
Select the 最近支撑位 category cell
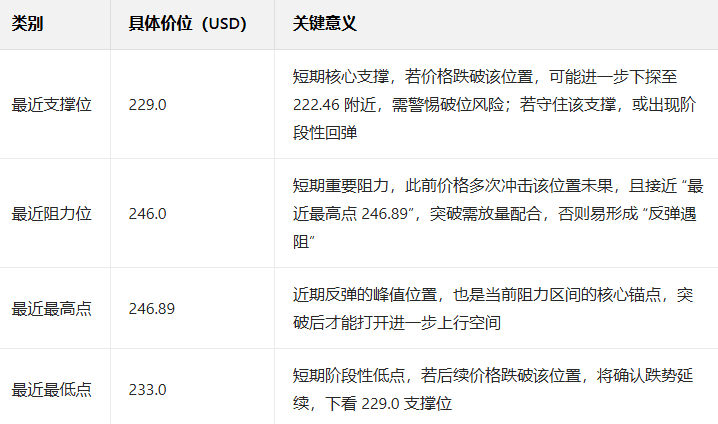coord(55,104)
